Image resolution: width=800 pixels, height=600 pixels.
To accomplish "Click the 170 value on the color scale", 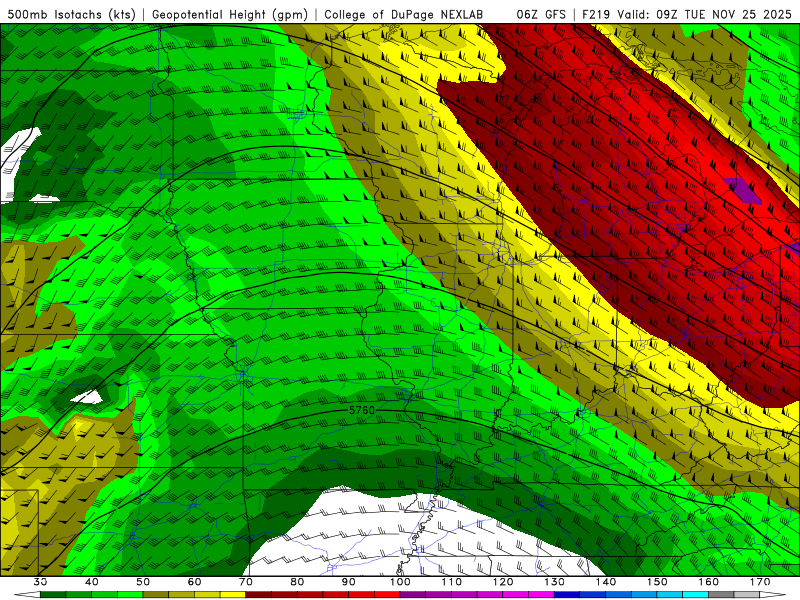I will coord(760,582).
